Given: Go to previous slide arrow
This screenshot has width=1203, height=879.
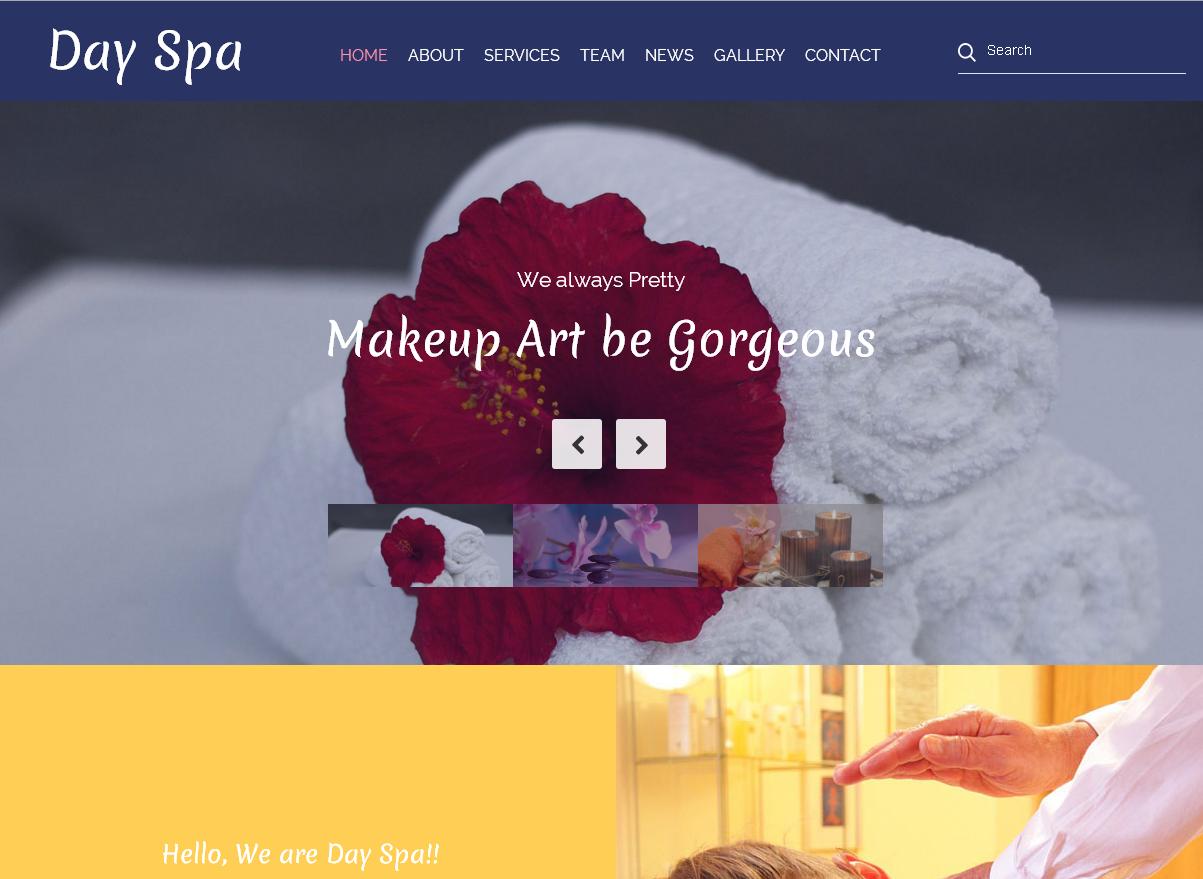Looking at the screenshot, I should [x=577, y=444].
